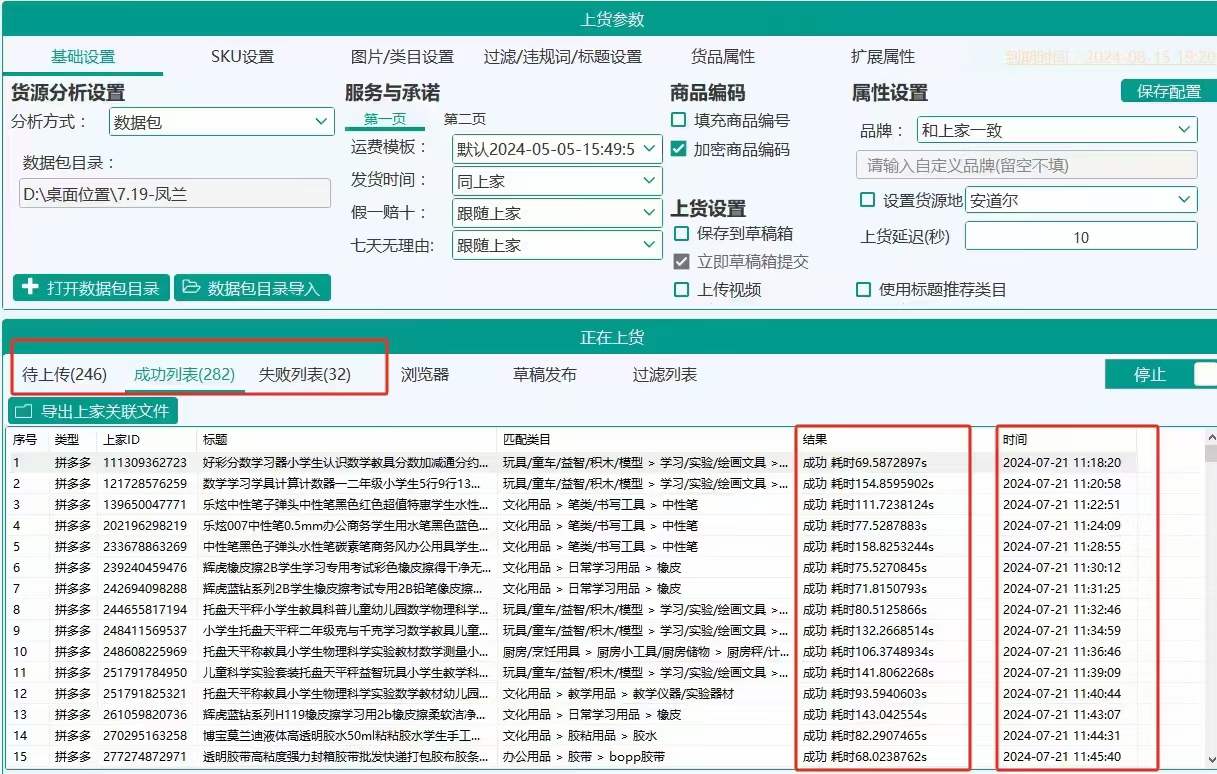Click the 上货延迟(秒) input field
This screenshot has height=774, width=1217.
1080,237
